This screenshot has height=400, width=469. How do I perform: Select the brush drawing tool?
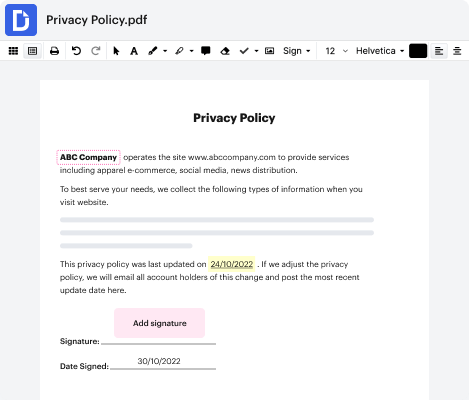[x=153, y=51]
